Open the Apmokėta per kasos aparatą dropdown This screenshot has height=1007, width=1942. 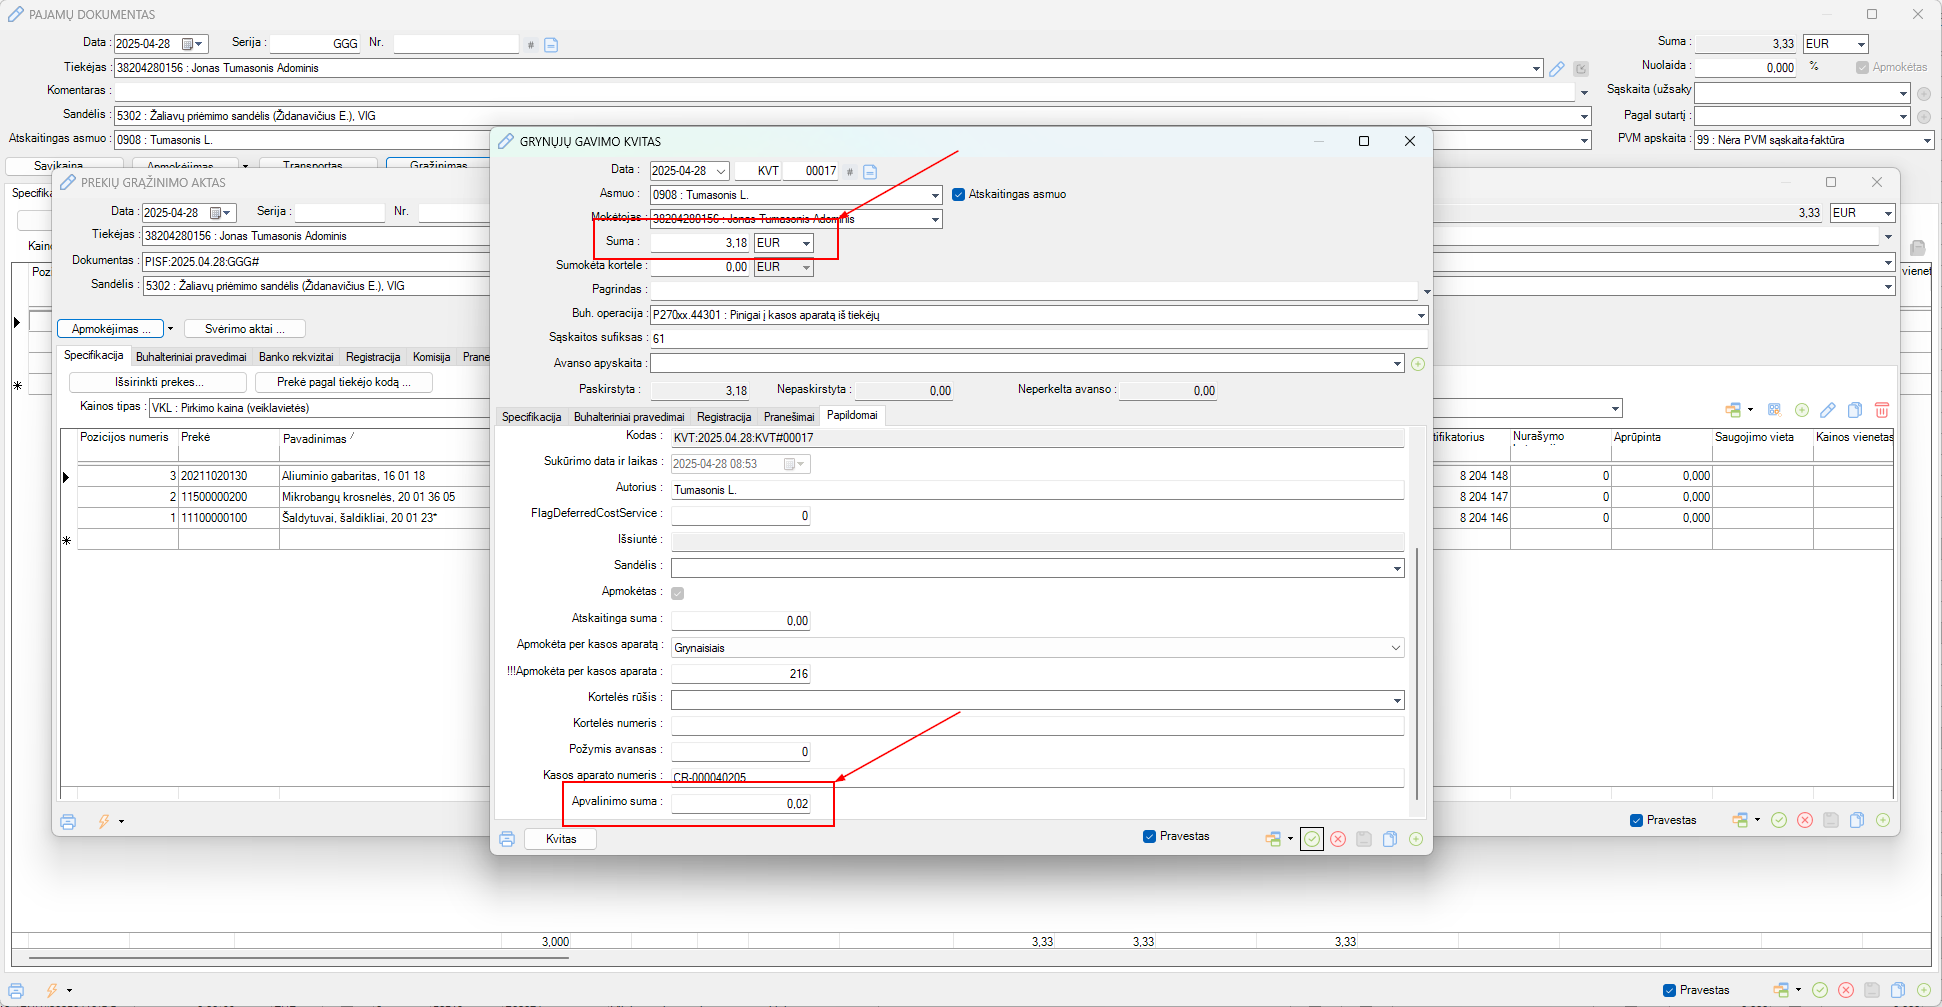coord(1396,648)
